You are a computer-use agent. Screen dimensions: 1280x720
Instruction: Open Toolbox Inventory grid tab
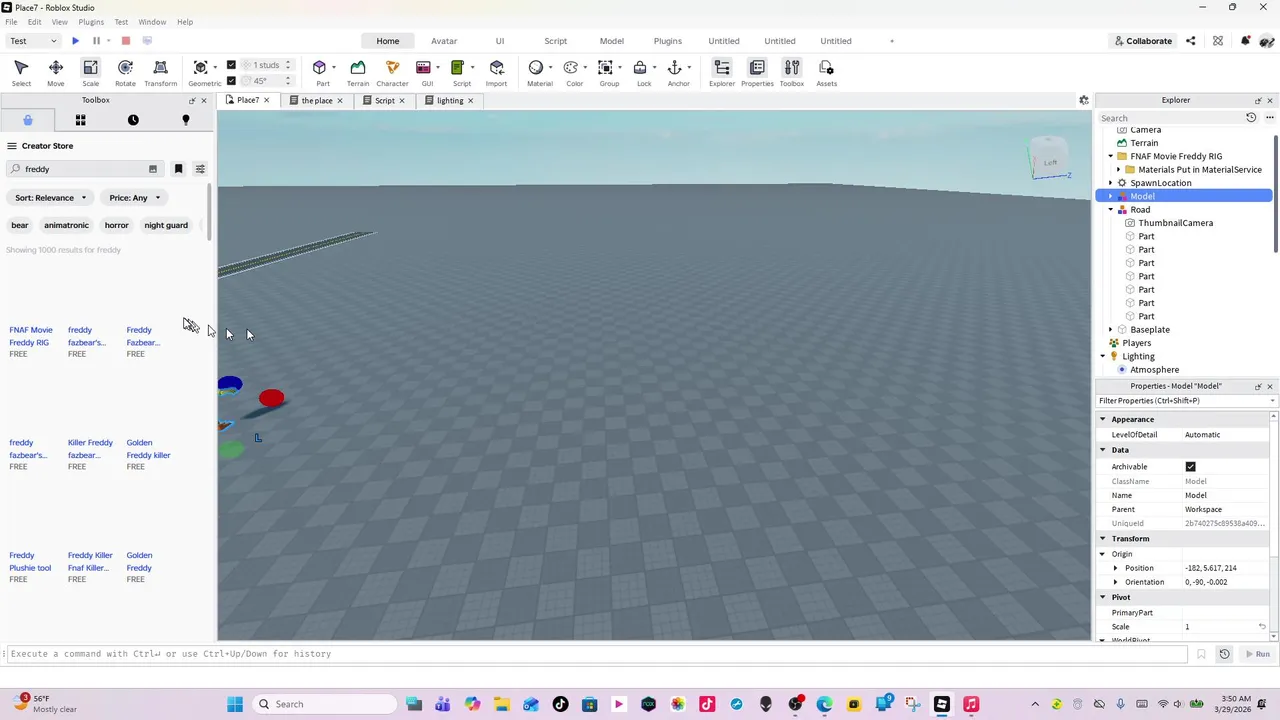coord(80,120)
